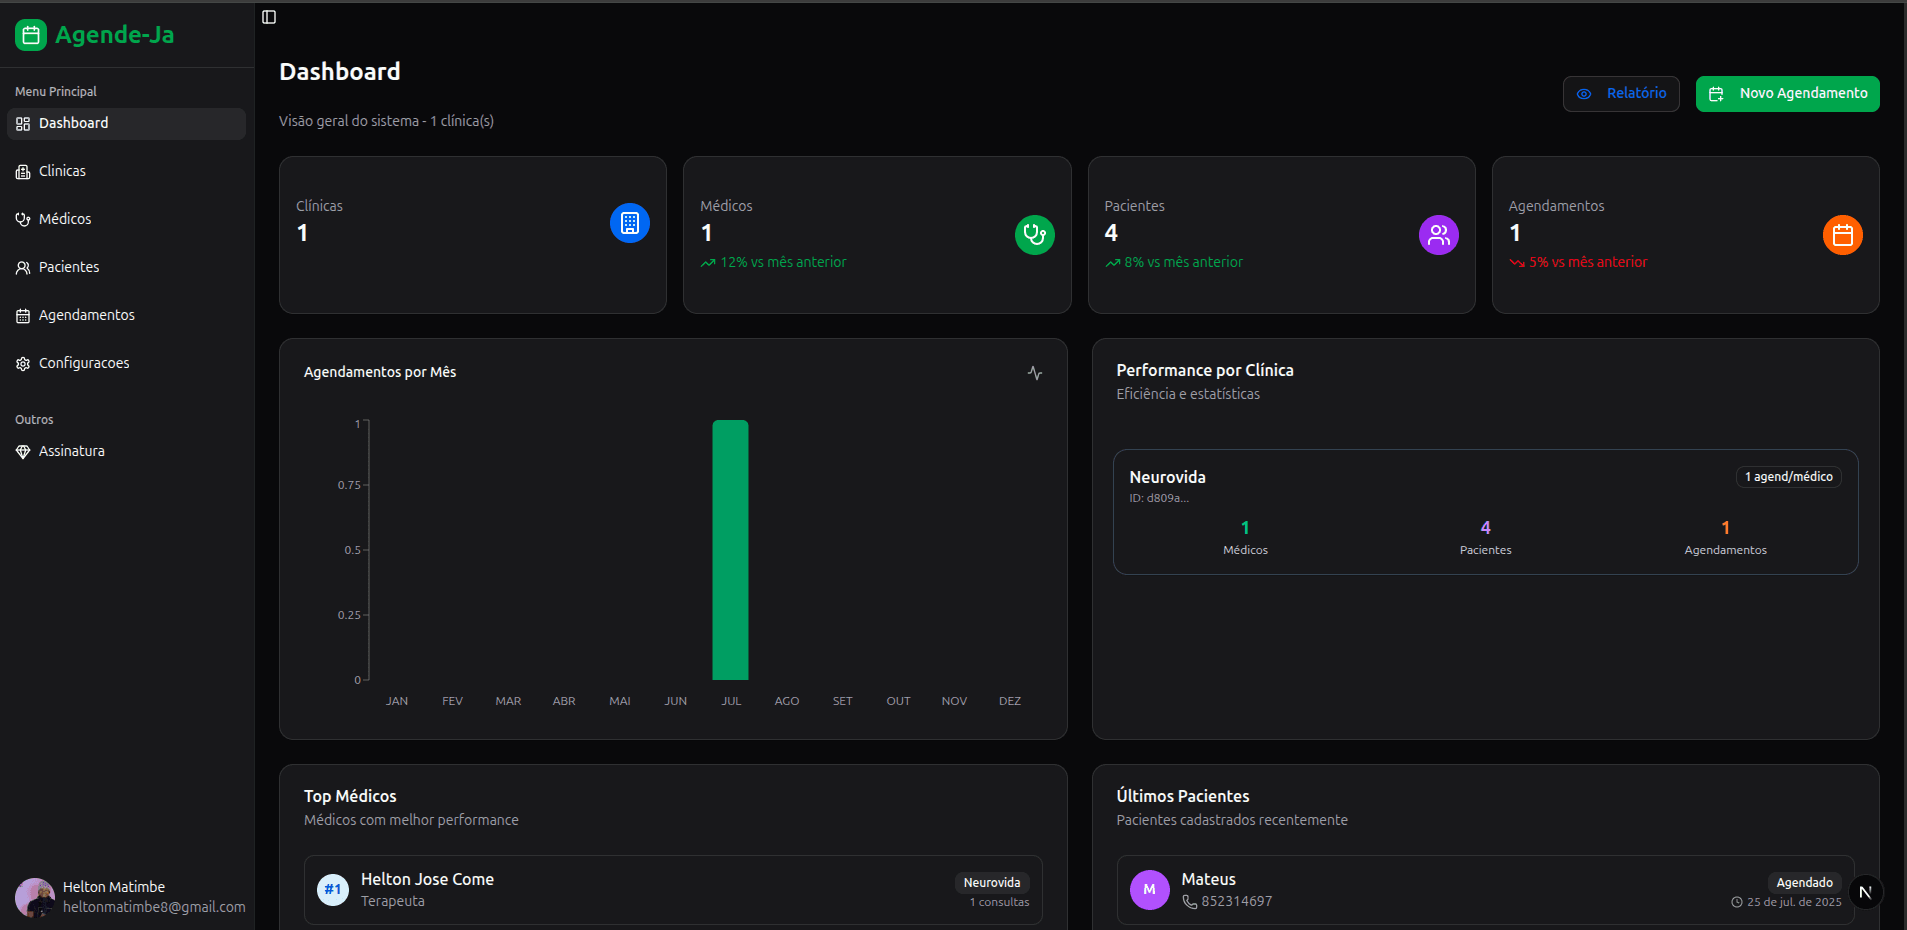The width and height of the screenshot is (1907, 930).
Task: Open the Relatório report view
Action: click(1620, 94)
